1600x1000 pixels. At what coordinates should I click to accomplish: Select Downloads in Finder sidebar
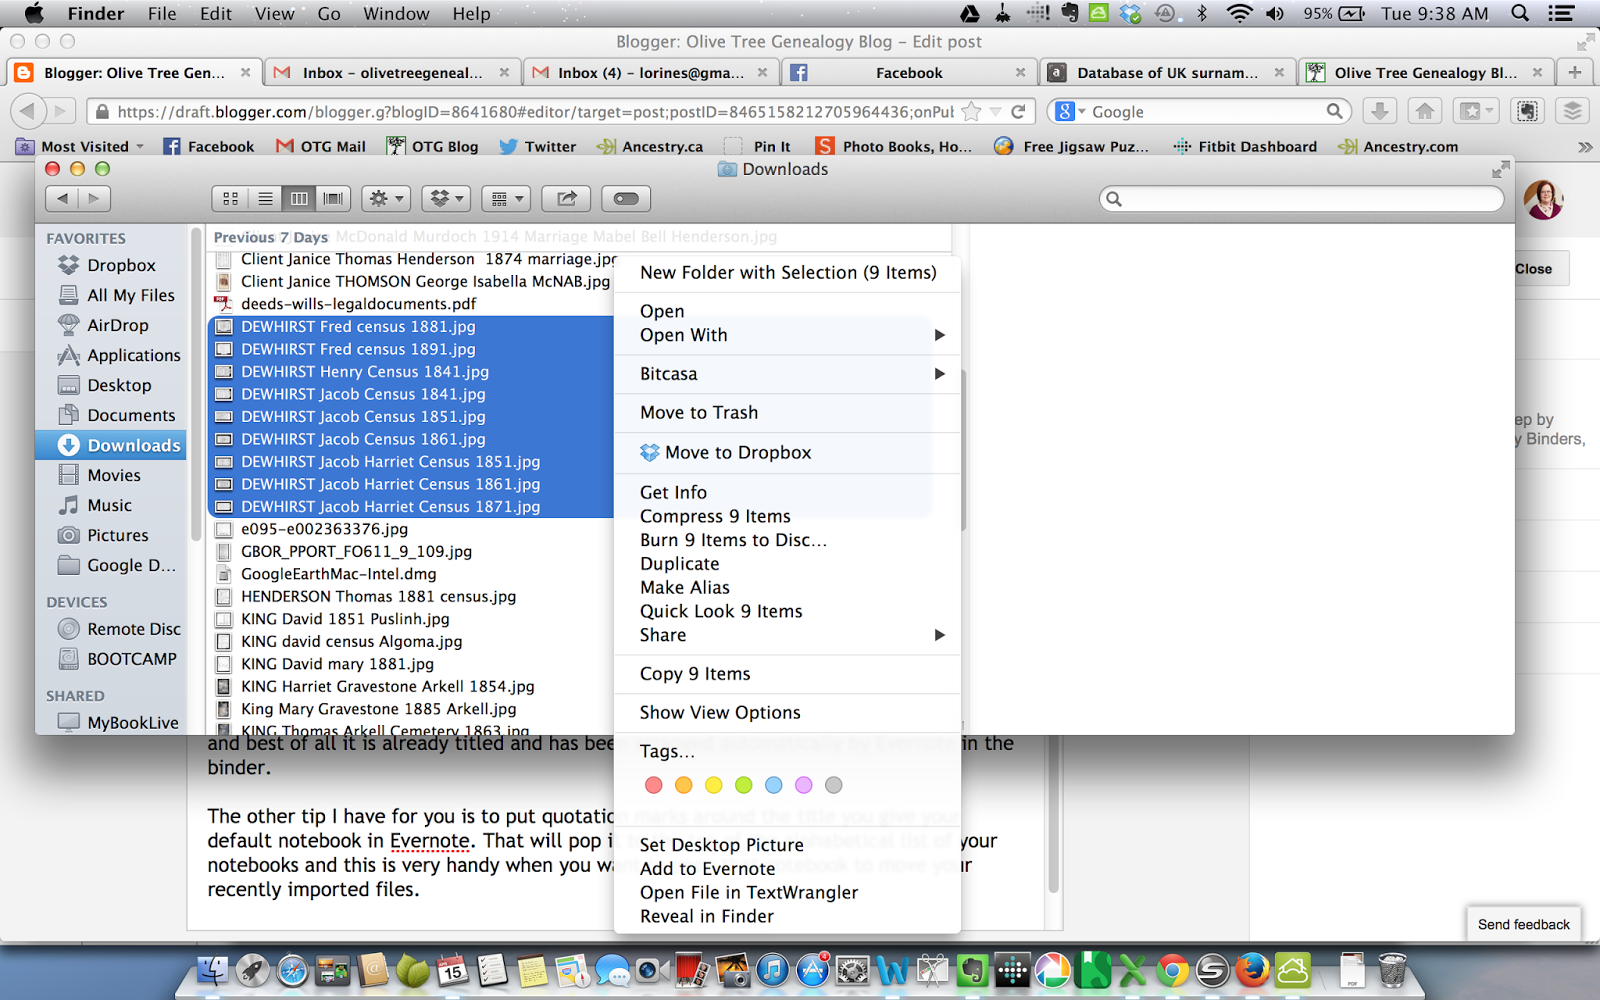[x=111, y=445]
